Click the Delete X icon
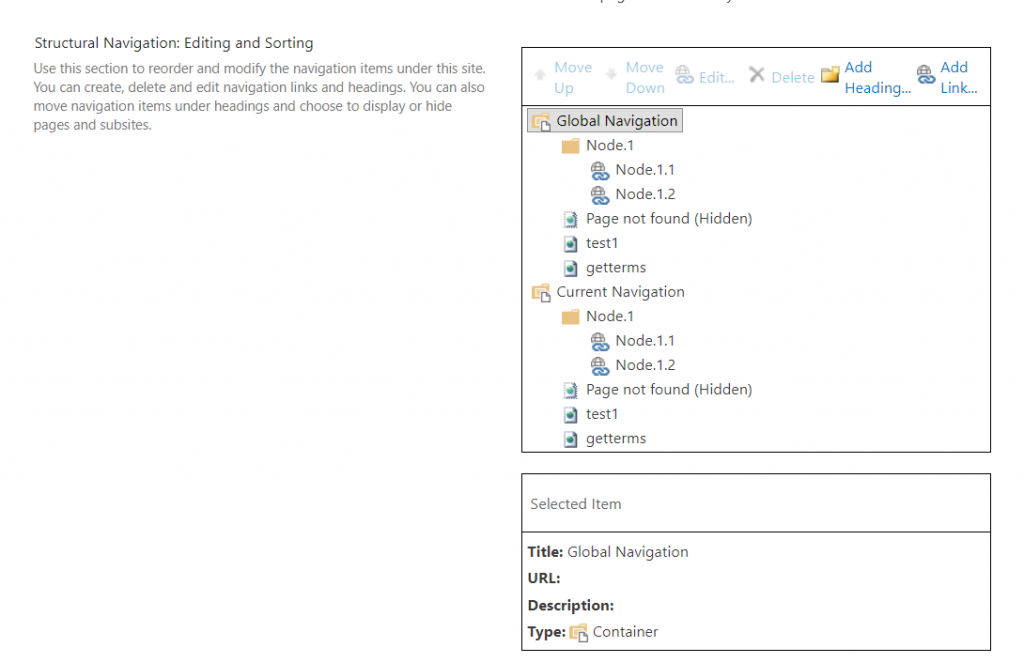1024x663 pixels. point(759,74)
